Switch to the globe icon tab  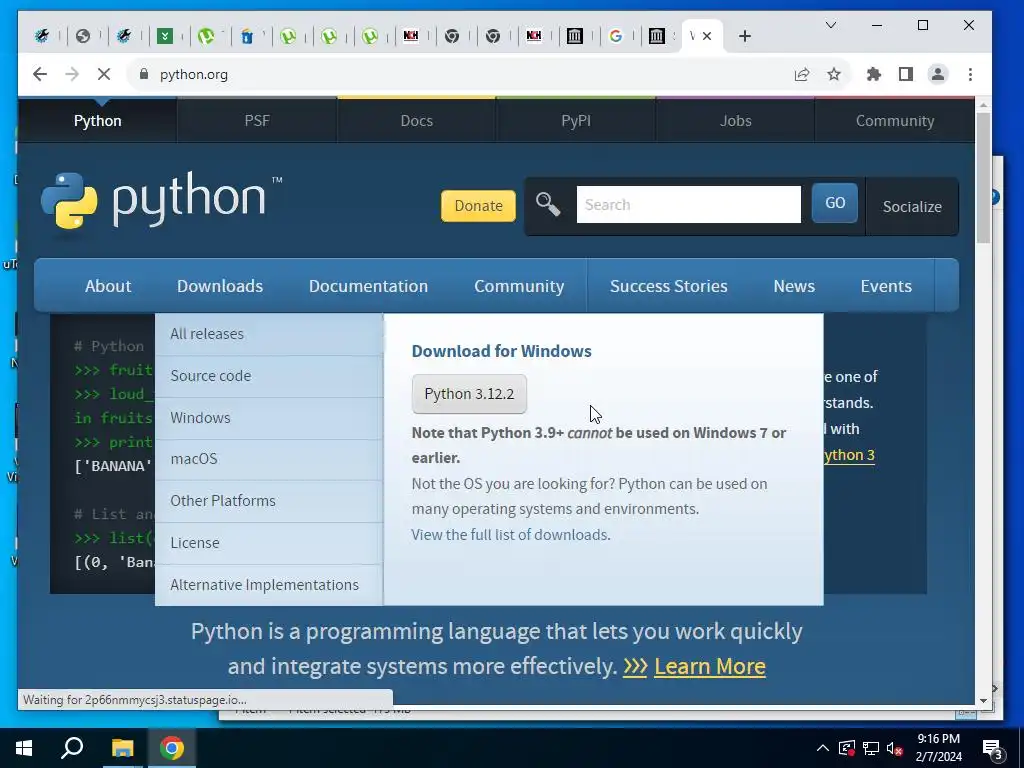pyautogui.click(x=83, y=36)
